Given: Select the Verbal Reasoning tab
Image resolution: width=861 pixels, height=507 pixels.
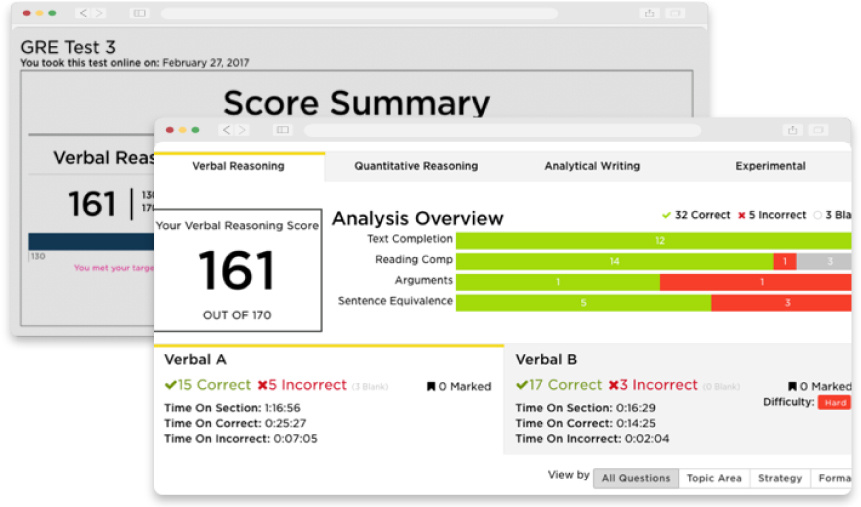Looking at the screenshot, I should pyautogui.click(x=238, y=166).
